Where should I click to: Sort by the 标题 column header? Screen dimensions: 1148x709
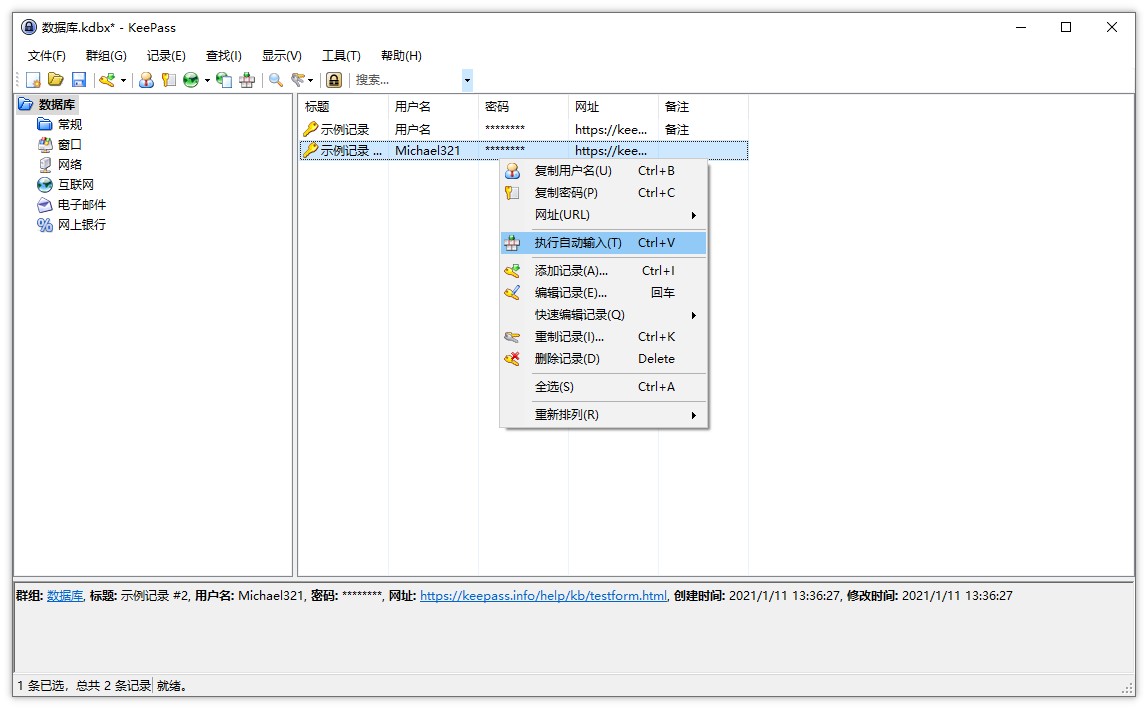coord(343,107)
